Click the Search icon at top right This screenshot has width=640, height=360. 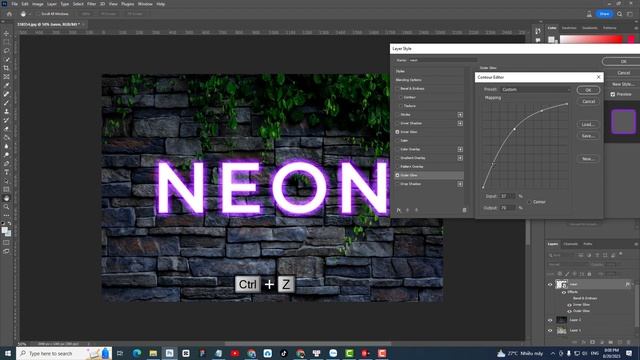[x=620, y=14]
